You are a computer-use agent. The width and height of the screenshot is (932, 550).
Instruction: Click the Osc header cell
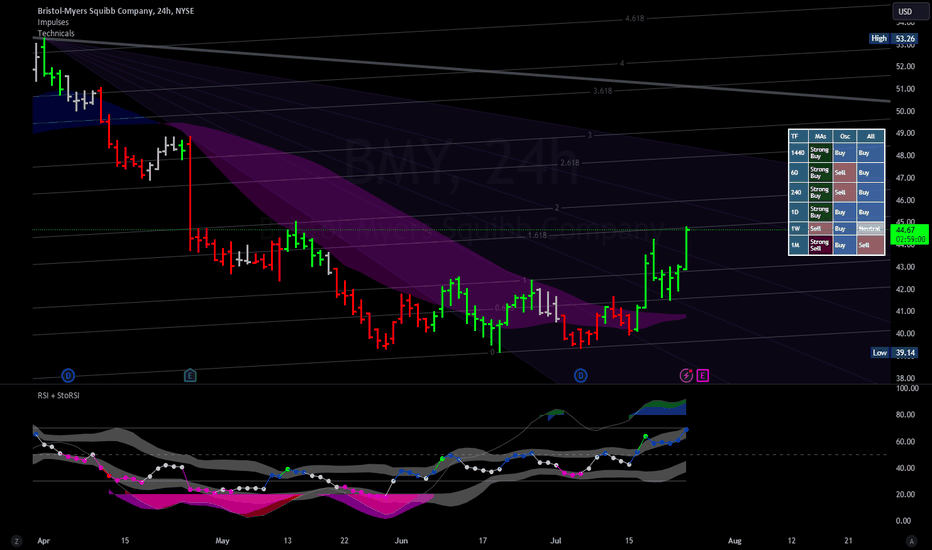pos(845,136)
